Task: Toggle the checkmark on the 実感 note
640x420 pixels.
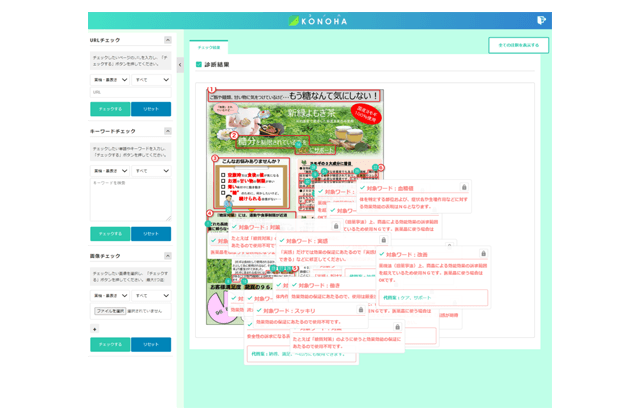Action: (x=282, y=241)
